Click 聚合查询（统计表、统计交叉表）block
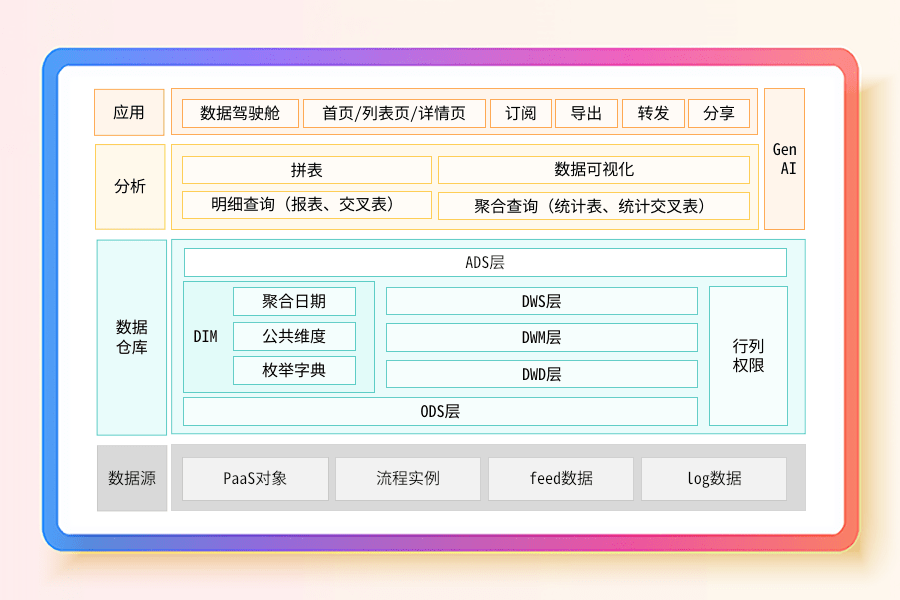The image size is (900, 600). 593,206
